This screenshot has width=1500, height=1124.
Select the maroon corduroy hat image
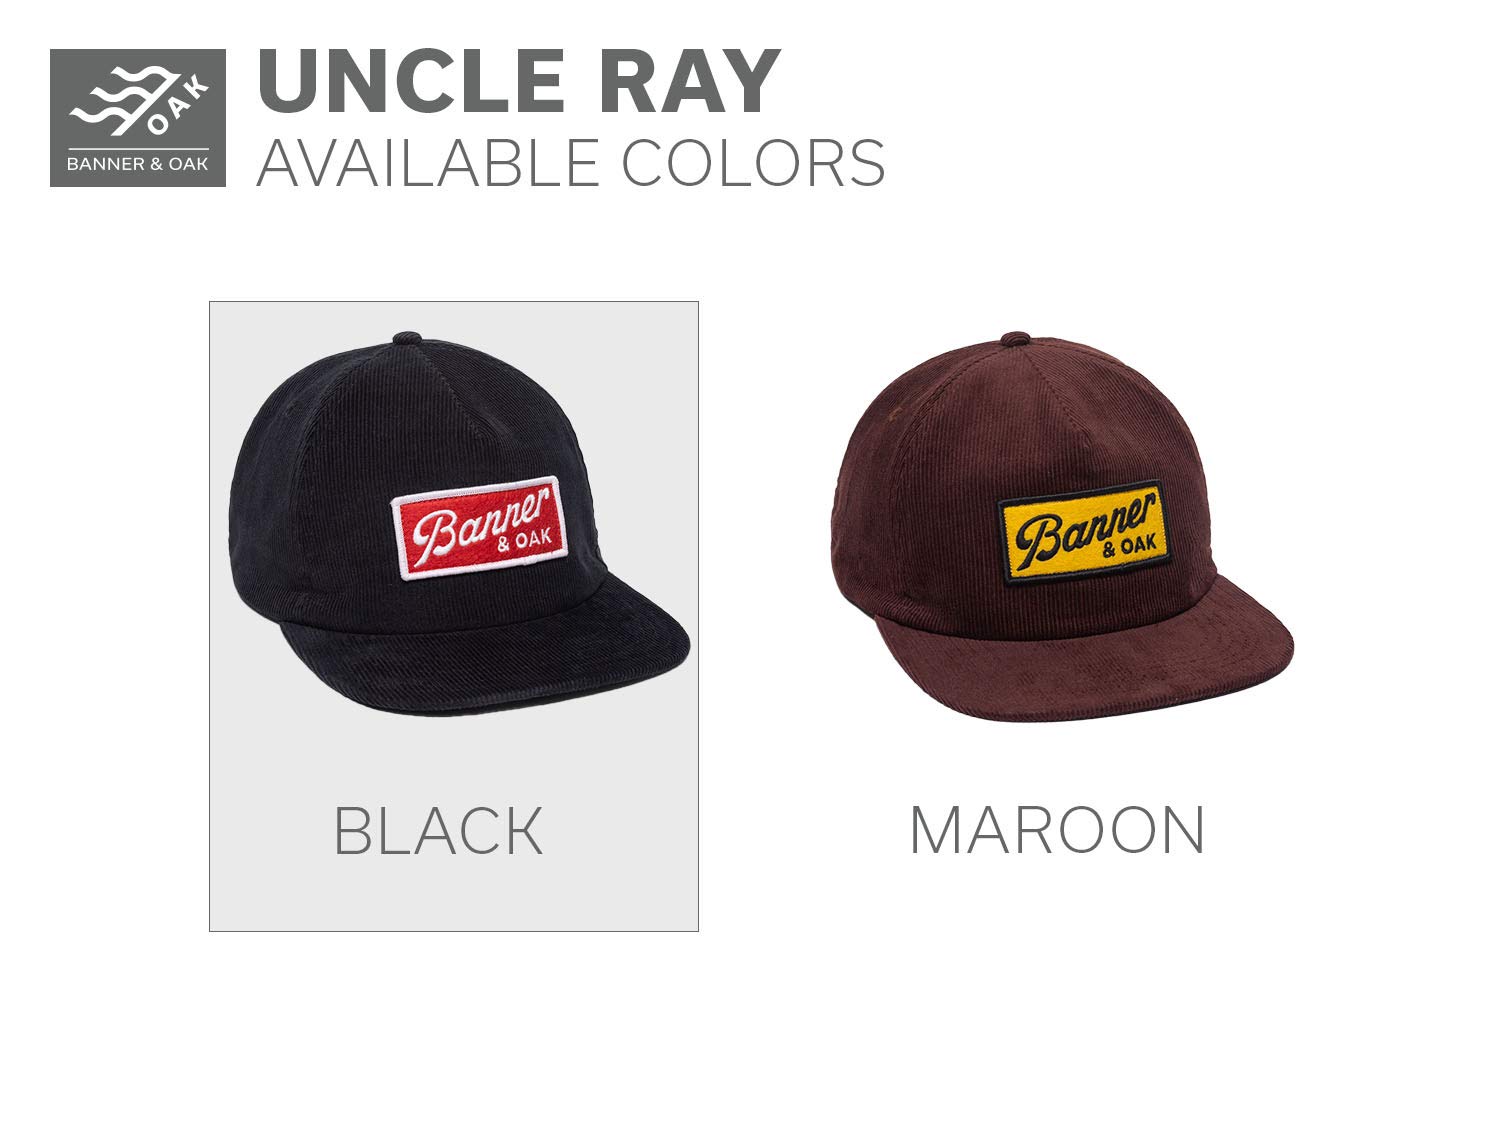[1061, 526]
